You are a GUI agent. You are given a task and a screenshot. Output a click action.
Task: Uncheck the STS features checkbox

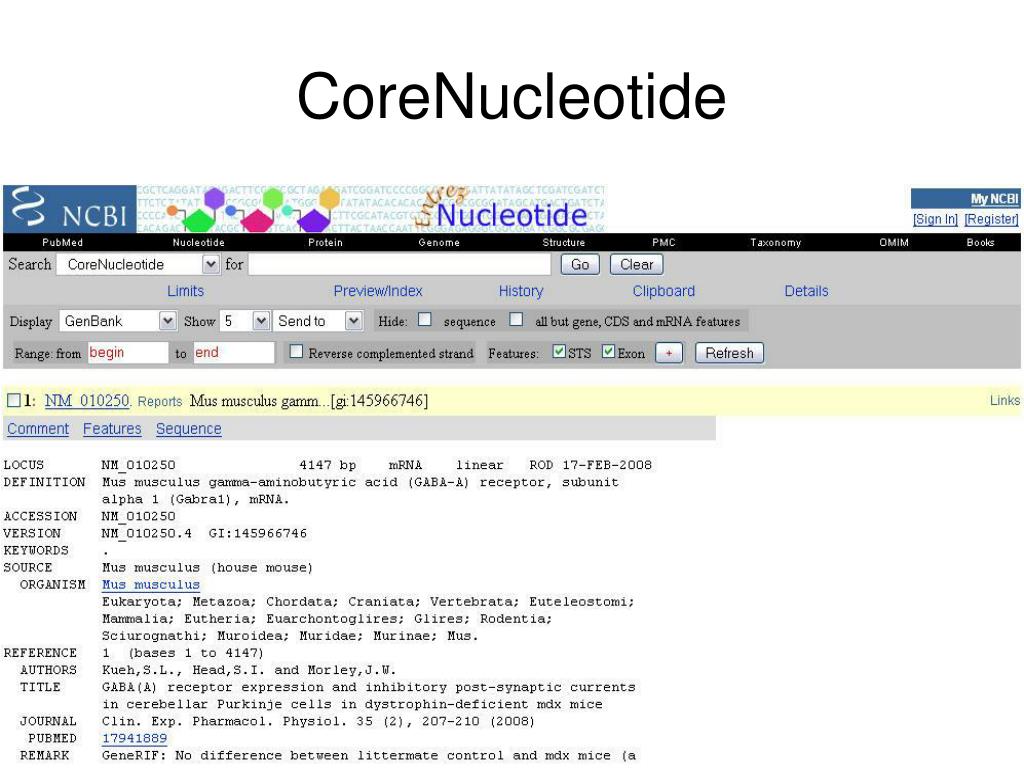(x=559, y=351)
